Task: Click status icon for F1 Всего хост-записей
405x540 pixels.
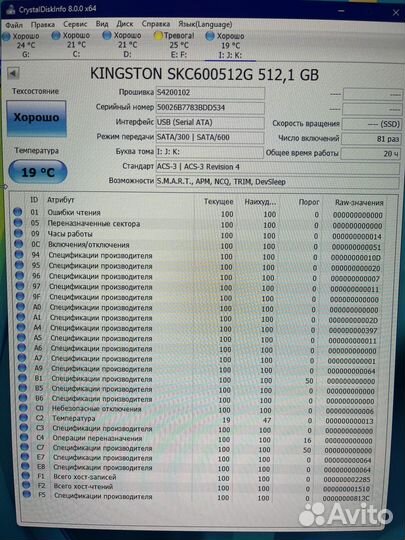Action: pos(26,475)
